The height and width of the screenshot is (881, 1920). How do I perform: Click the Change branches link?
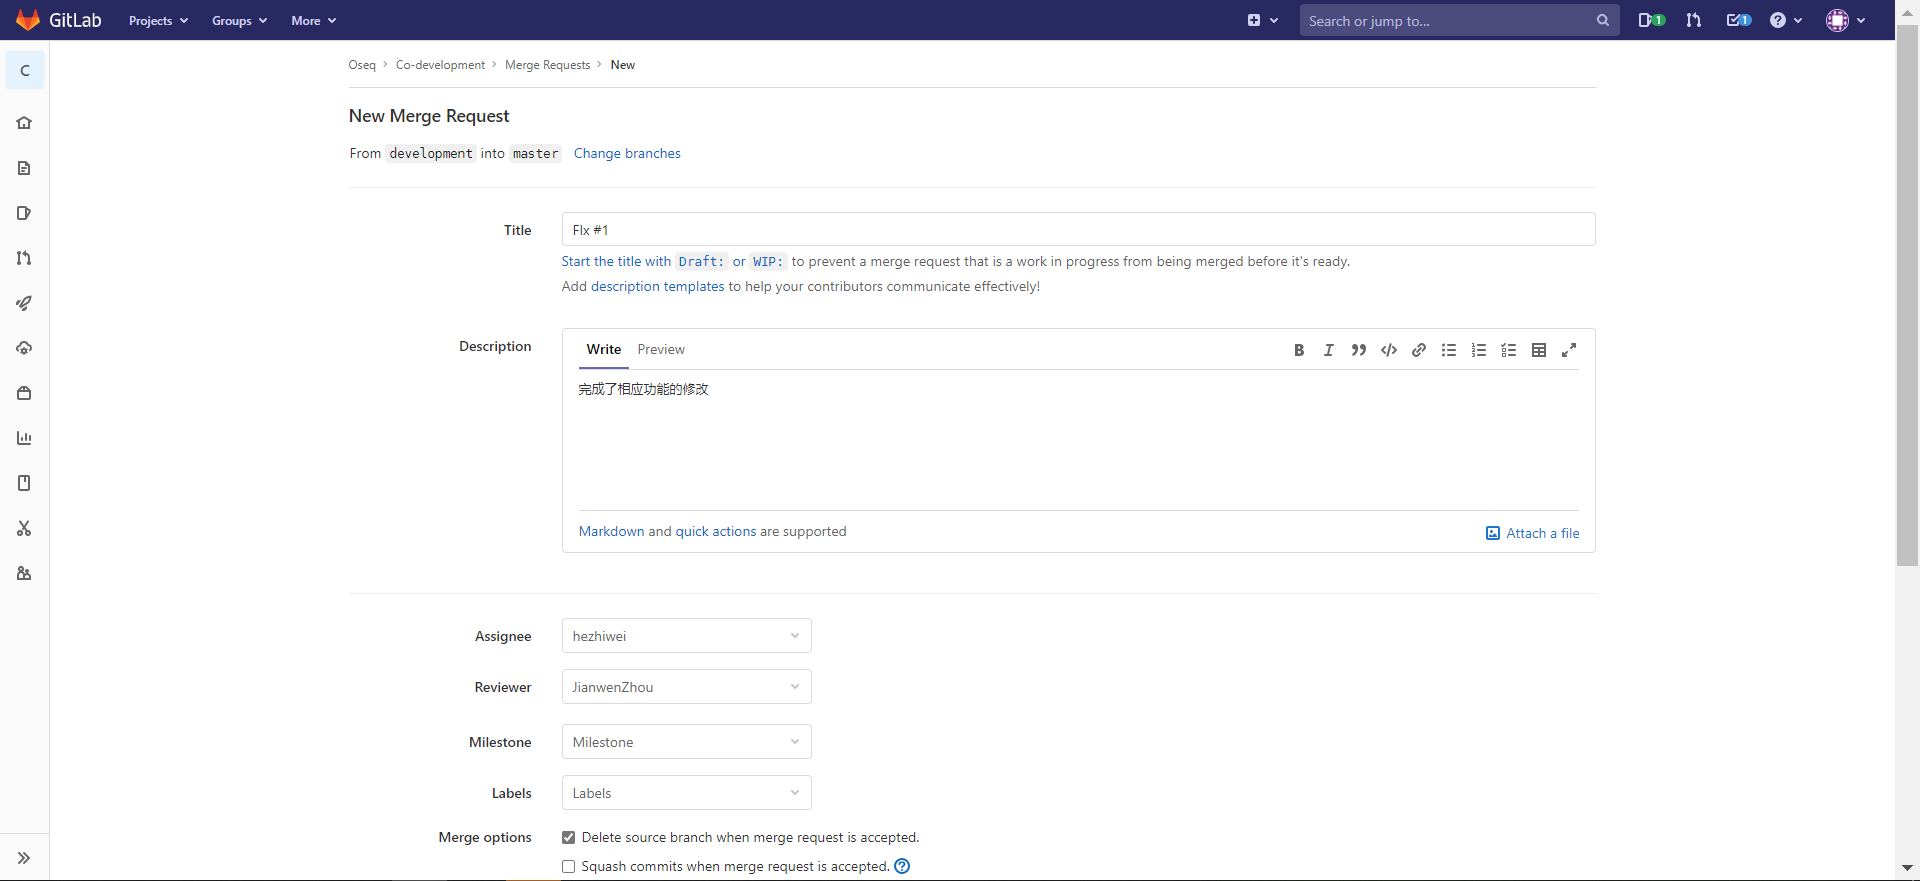click(x=627, y=153)
